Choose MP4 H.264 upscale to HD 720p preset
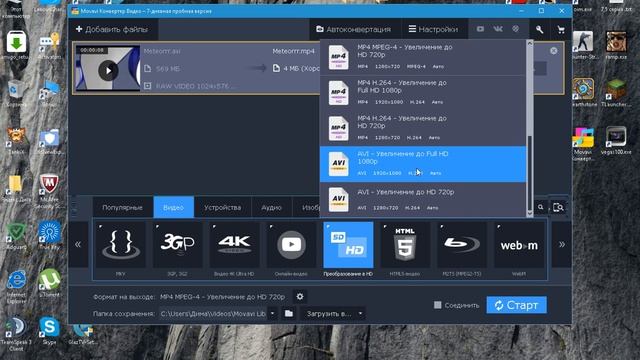 pos(423,128)
